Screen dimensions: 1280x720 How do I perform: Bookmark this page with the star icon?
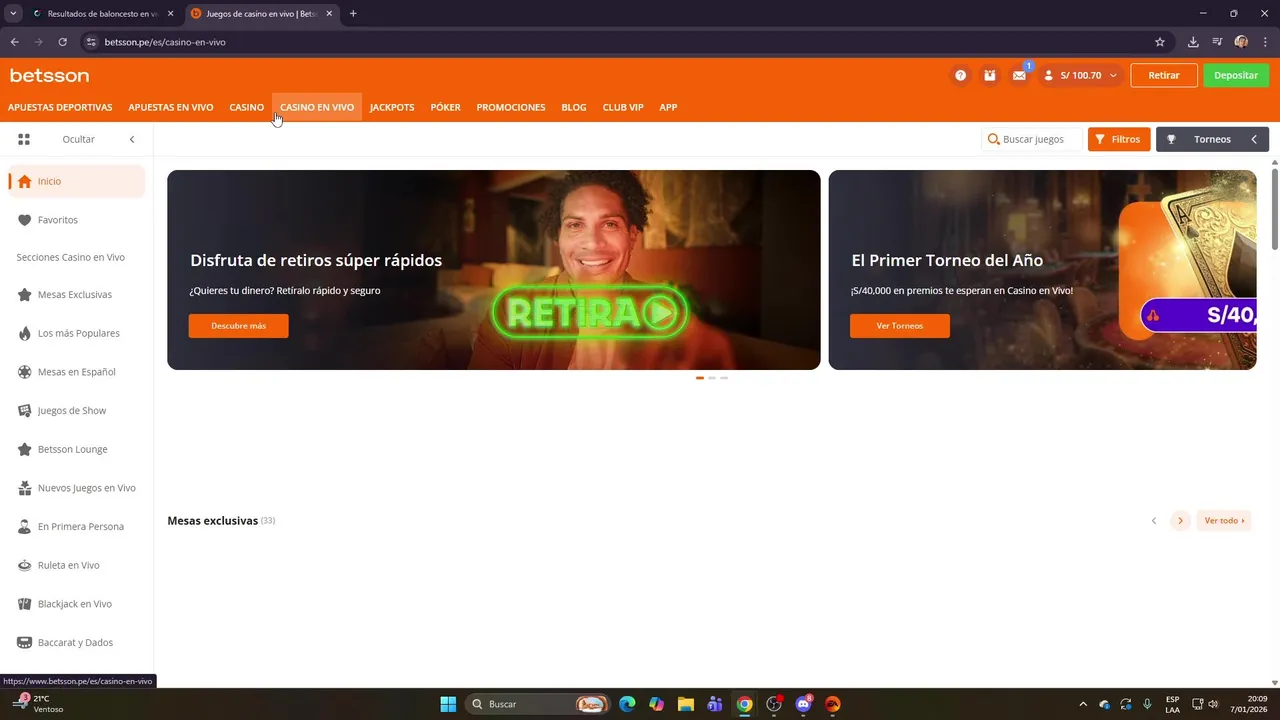click(1160, 42)
